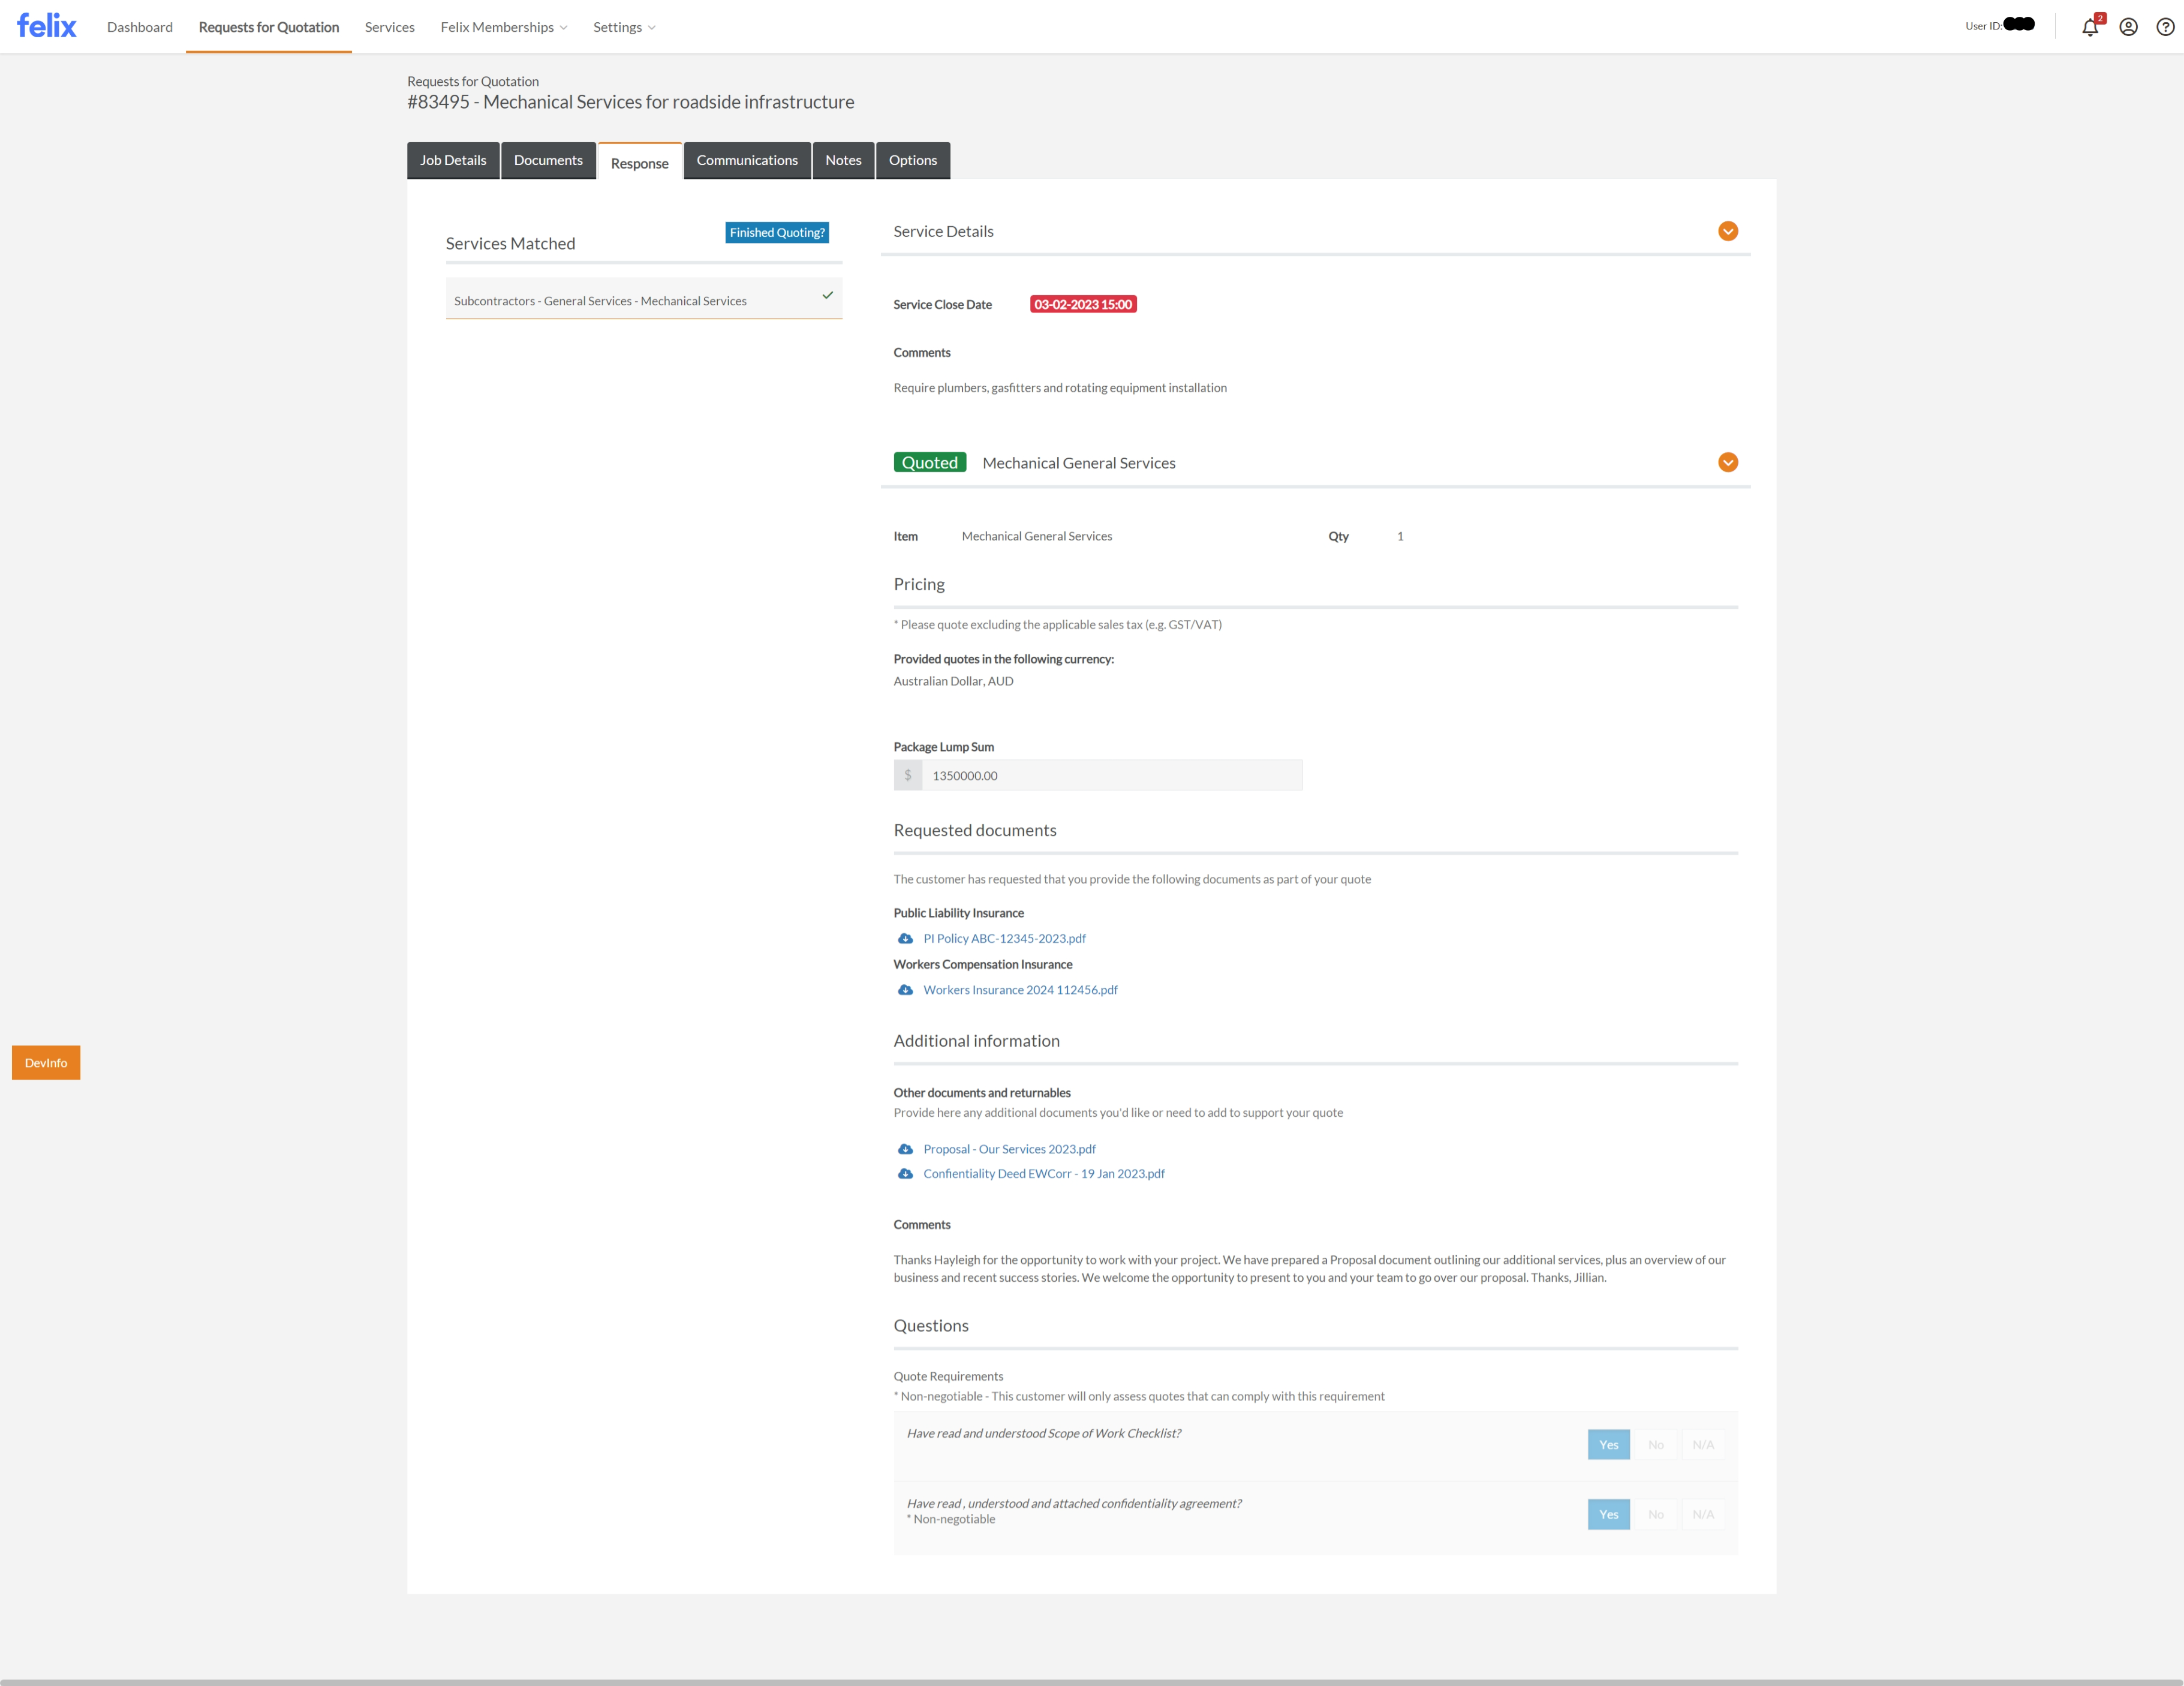
Task: Download icon beside Workers Insurance 2024 file
Action: (905, 990)
